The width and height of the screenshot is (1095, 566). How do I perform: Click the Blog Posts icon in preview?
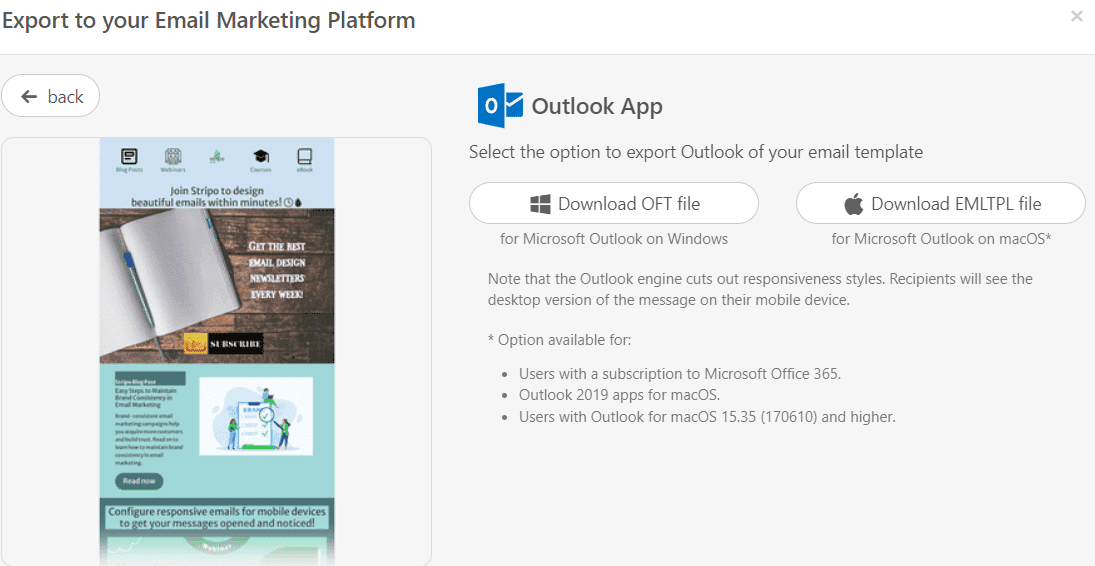[x=129, y=159]
